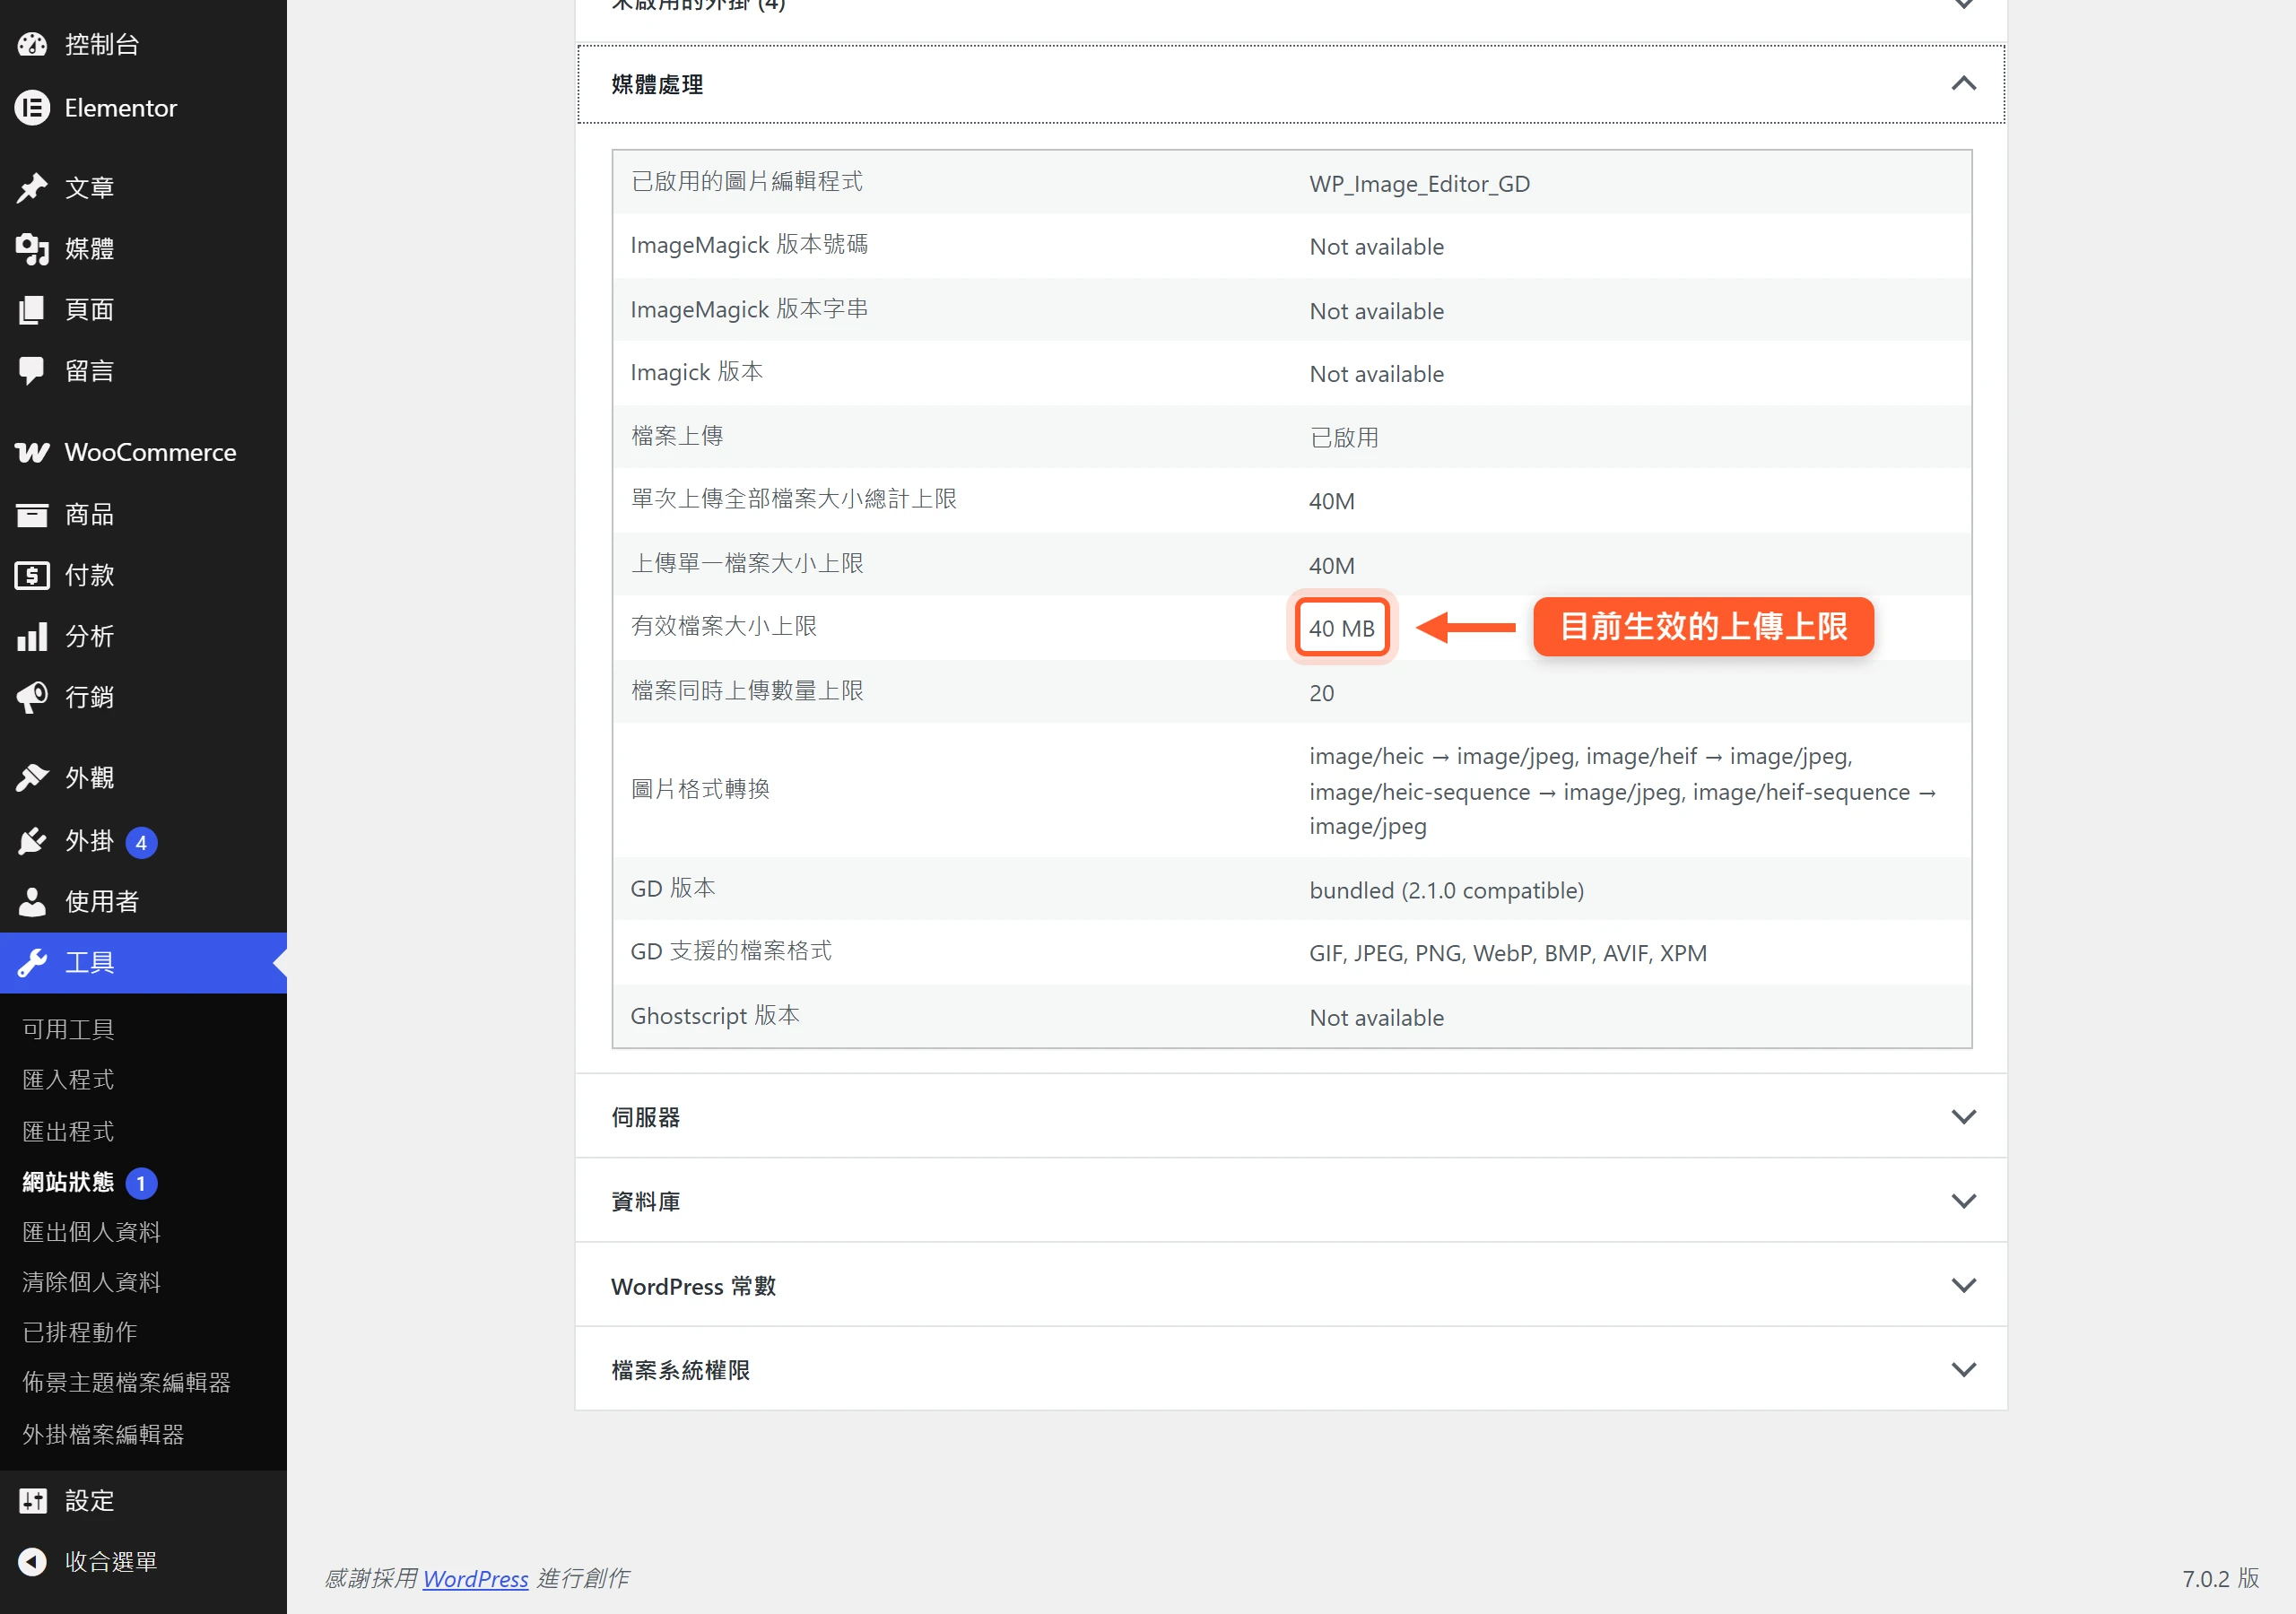
Task: Open the 控制台 menu item
Action: click(143, 44)
